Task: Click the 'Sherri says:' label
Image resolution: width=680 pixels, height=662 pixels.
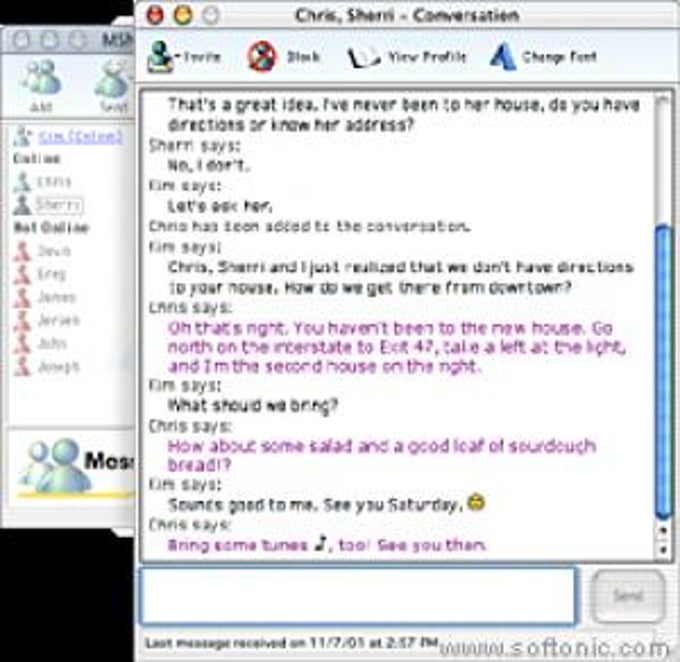Action: (194, 146)
